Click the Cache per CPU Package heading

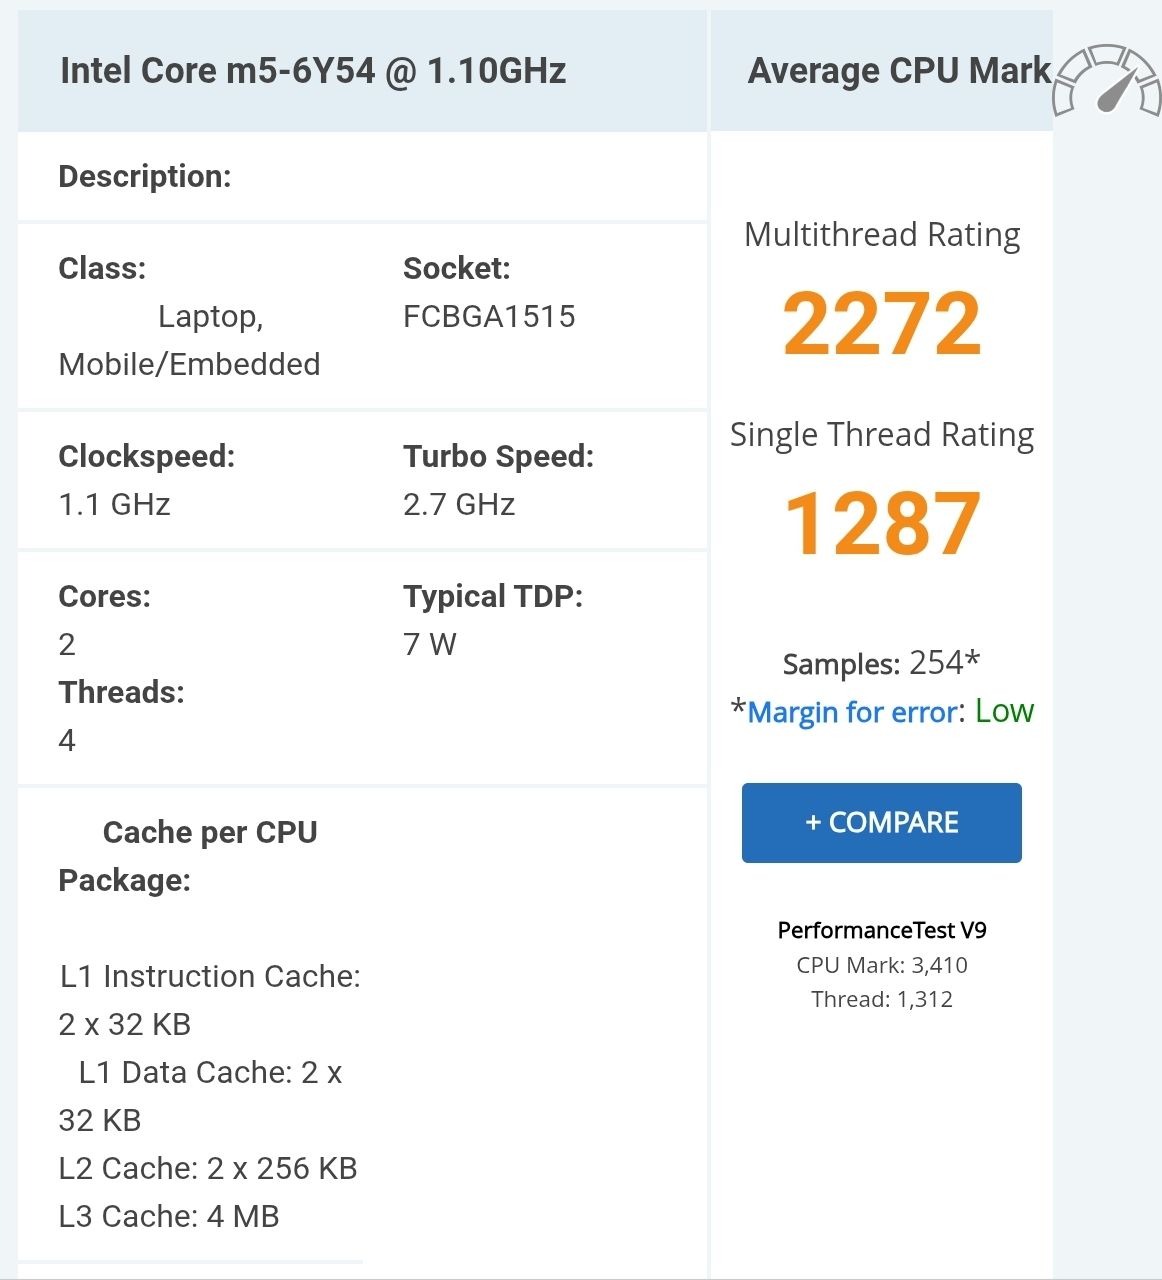coord(188,855)
